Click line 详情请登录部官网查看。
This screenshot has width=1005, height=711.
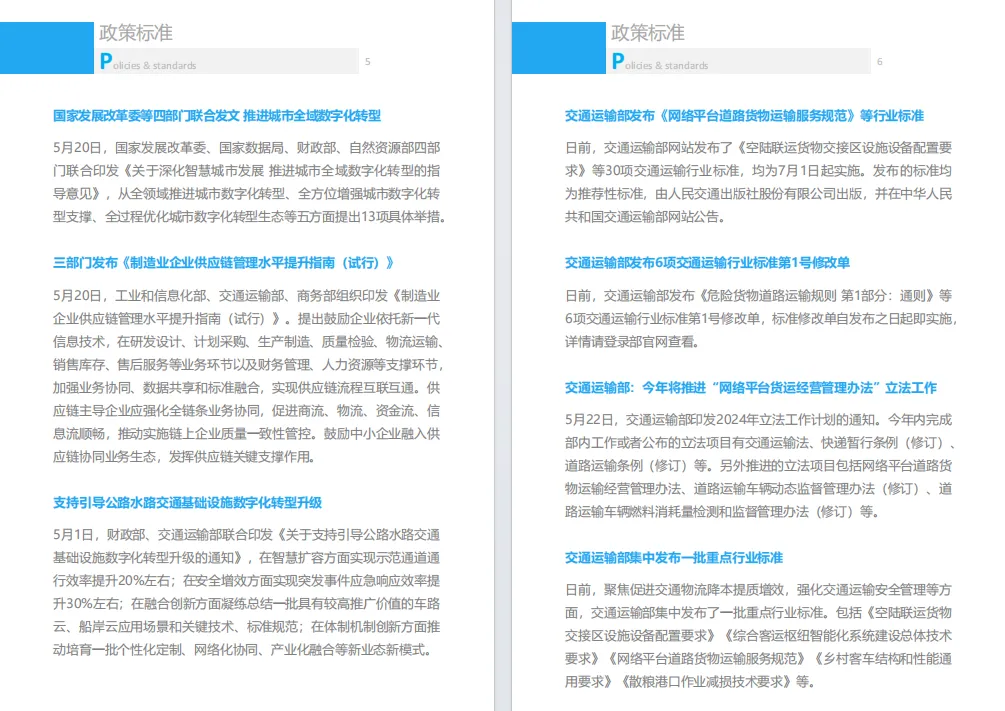coord(631,342)
